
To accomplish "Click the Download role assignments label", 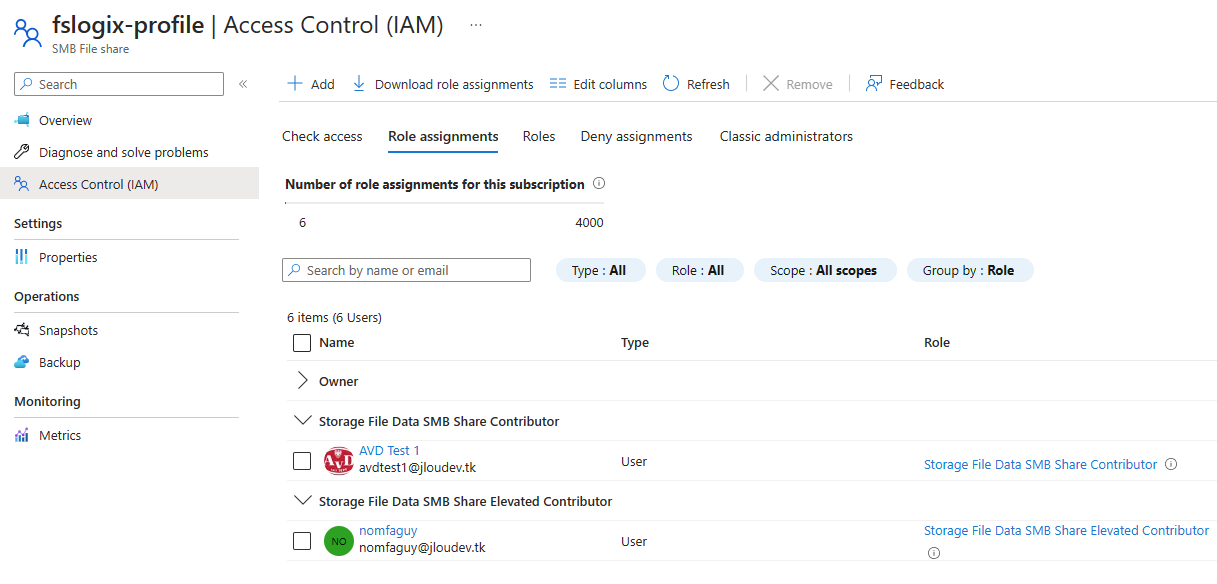I will pyautogui.click(x=454, y=84).
